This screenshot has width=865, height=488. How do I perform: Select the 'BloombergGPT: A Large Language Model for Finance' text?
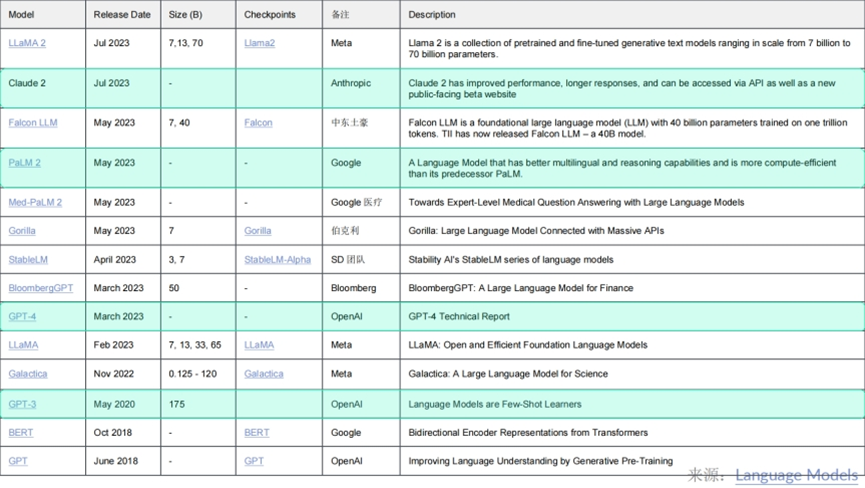(521, 288)
